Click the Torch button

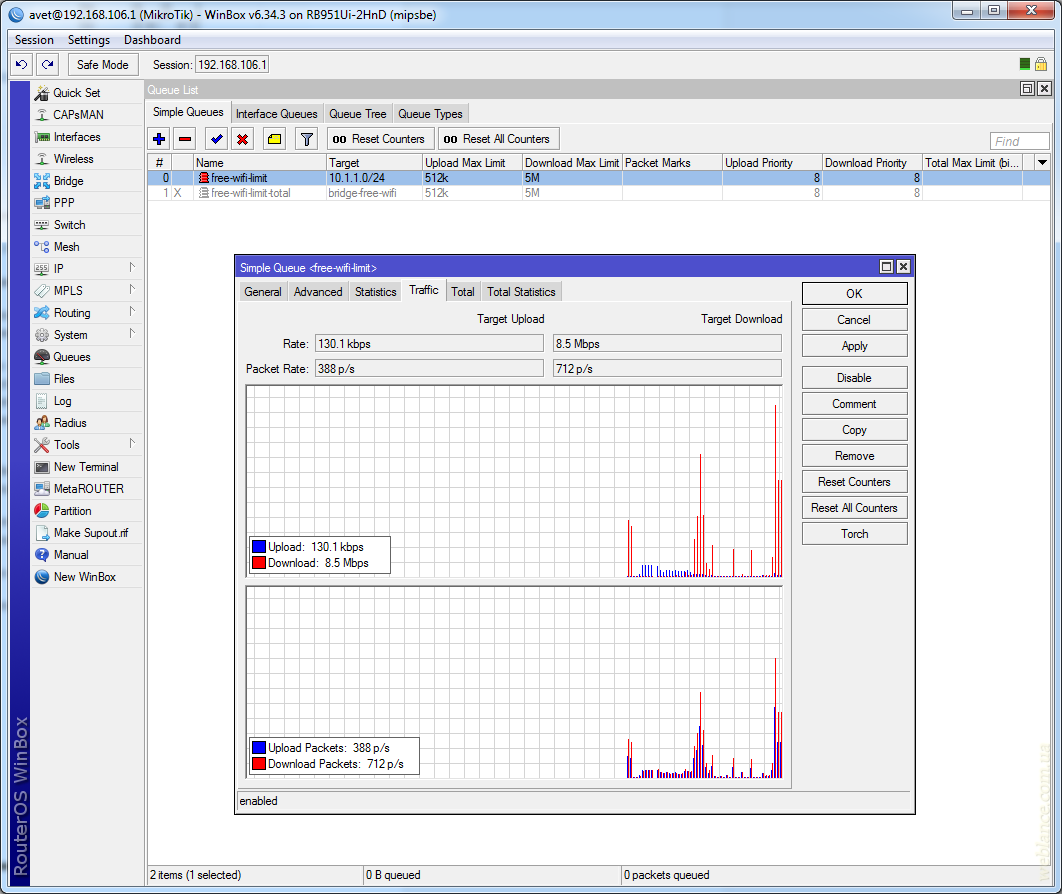pyautogui.click(x=854, y=534)
